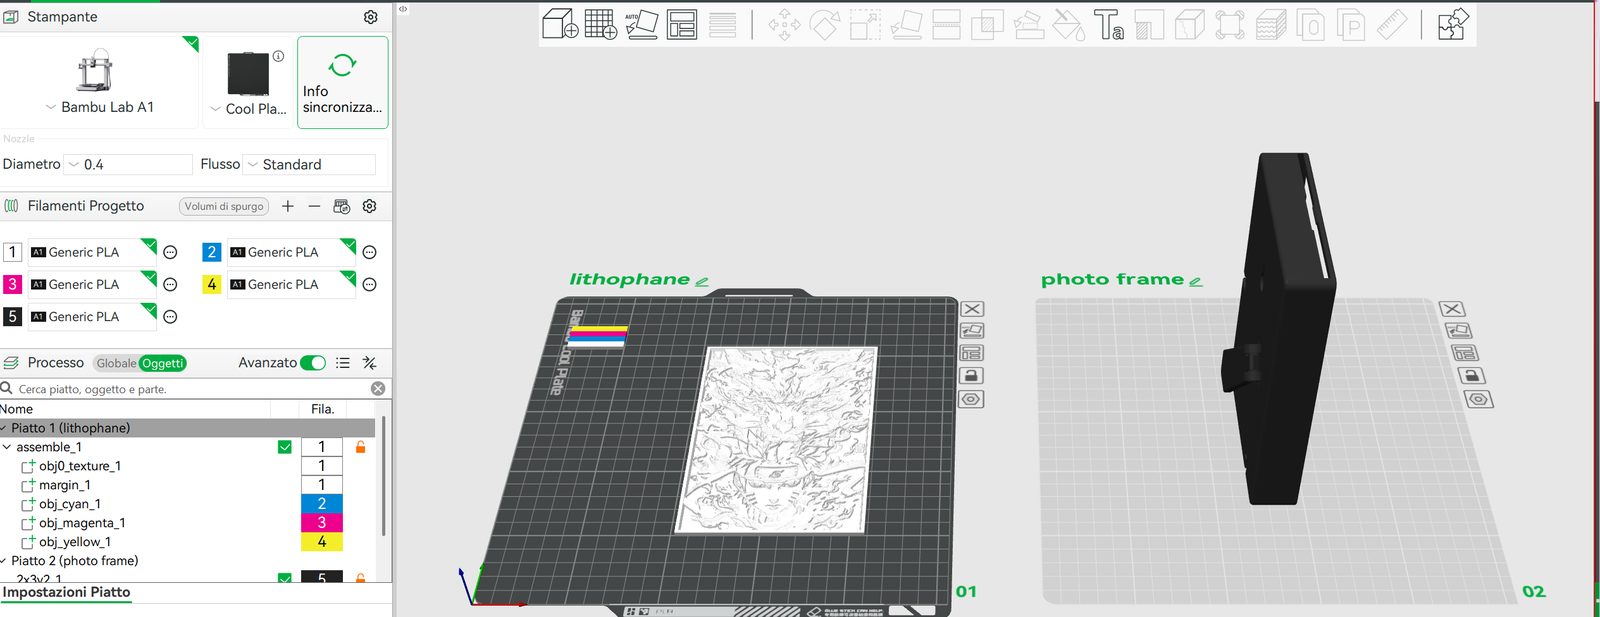
Task: Toggle the orange lock icon on assemble_1
Action: pos(361,447)
